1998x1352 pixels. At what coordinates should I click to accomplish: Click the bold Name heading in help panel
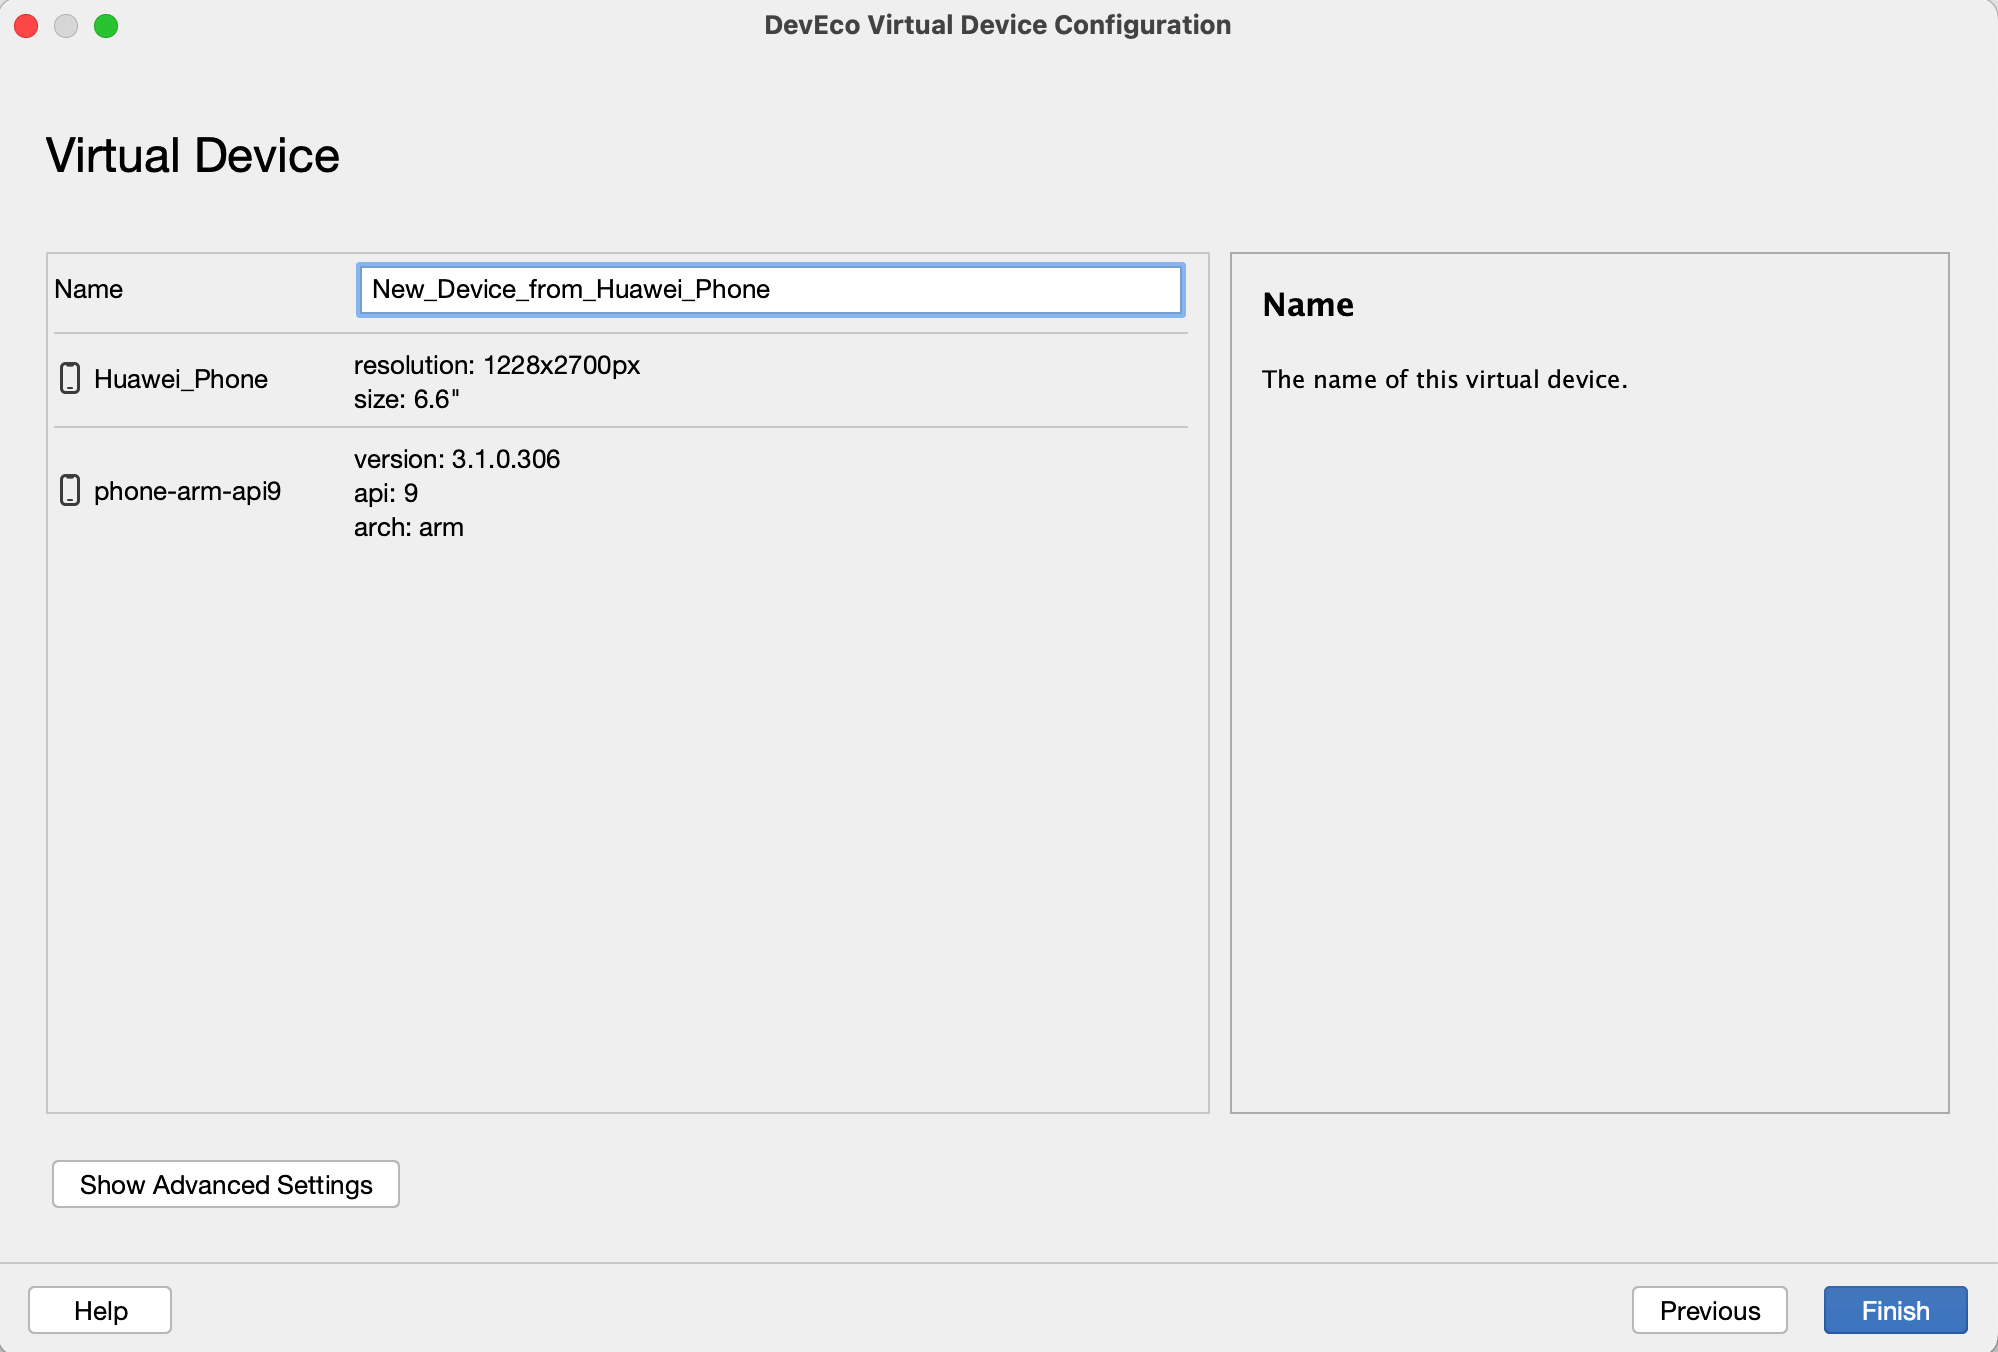click(x=1308, y=305)
